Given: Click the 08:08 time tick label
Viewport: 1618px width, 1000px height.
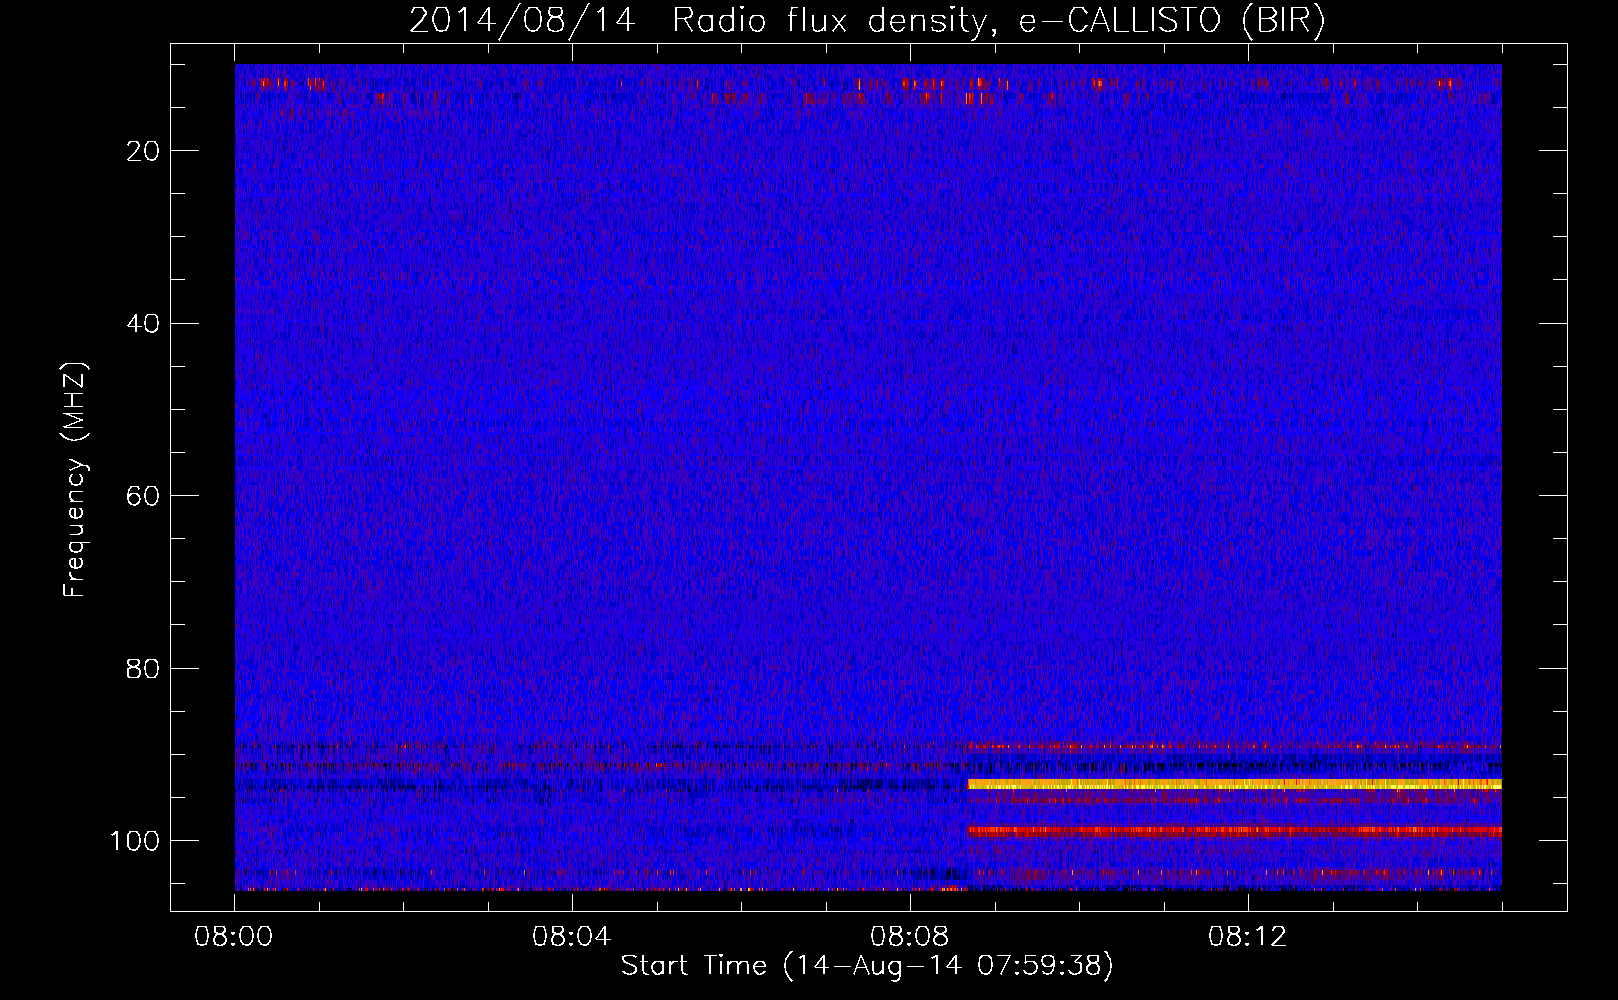Looking at the screenshot, I should pyautogui.click(x=910, y=937).
